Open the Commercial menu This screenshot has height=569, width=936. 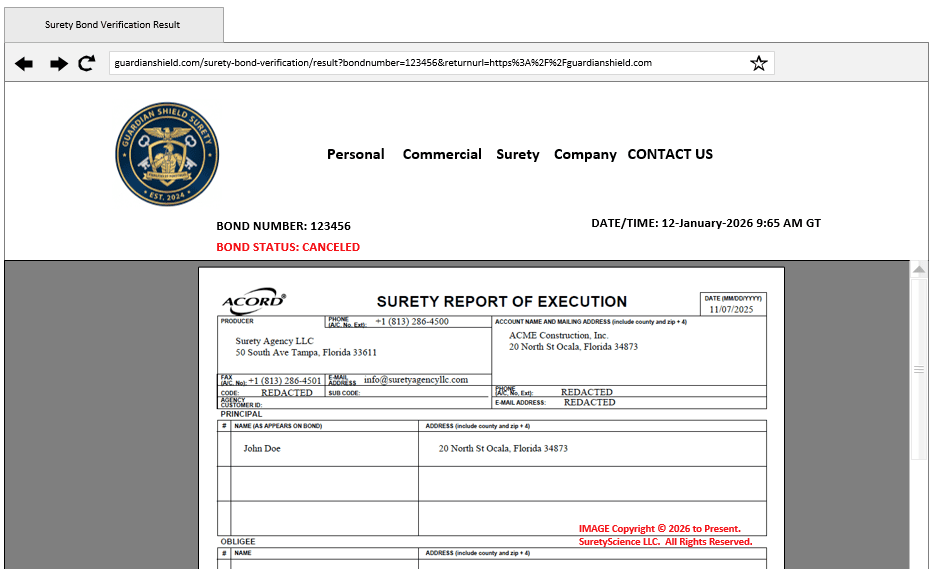[x=442, y=154]
